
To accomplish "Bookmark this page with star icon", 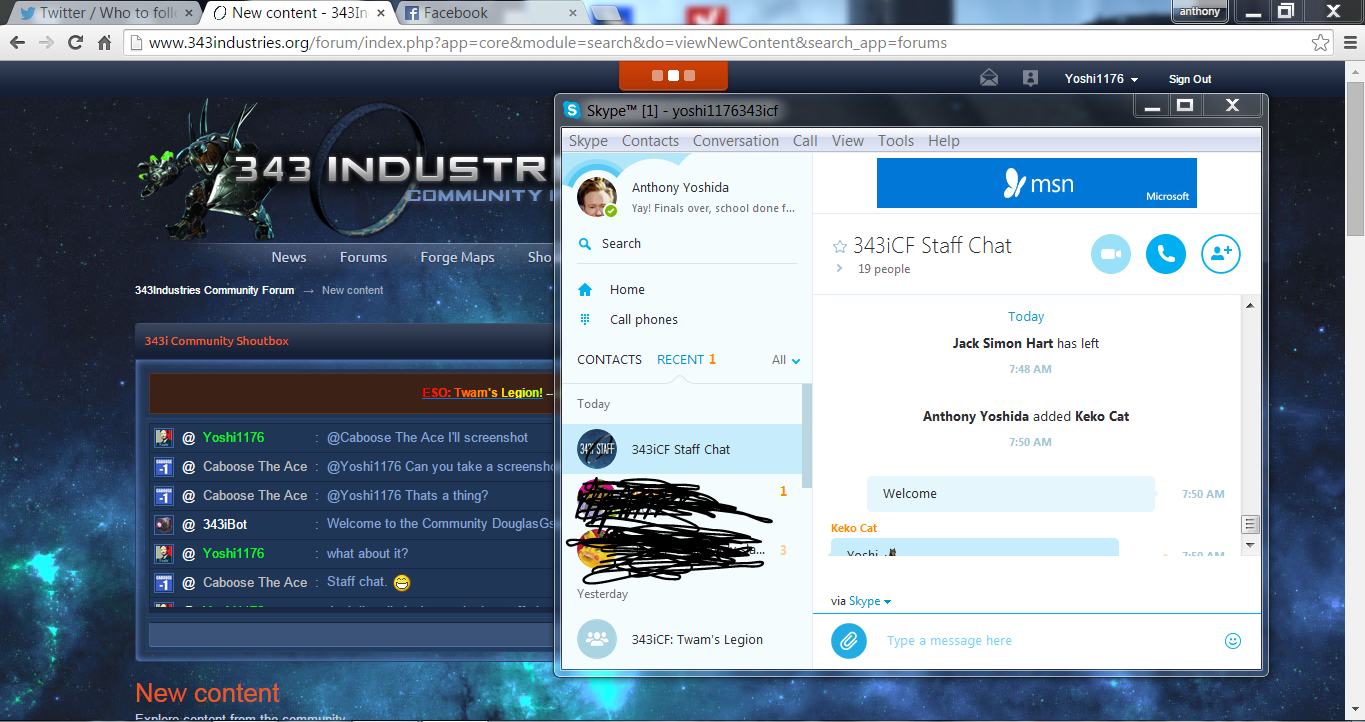I will tap(1321, 43).
